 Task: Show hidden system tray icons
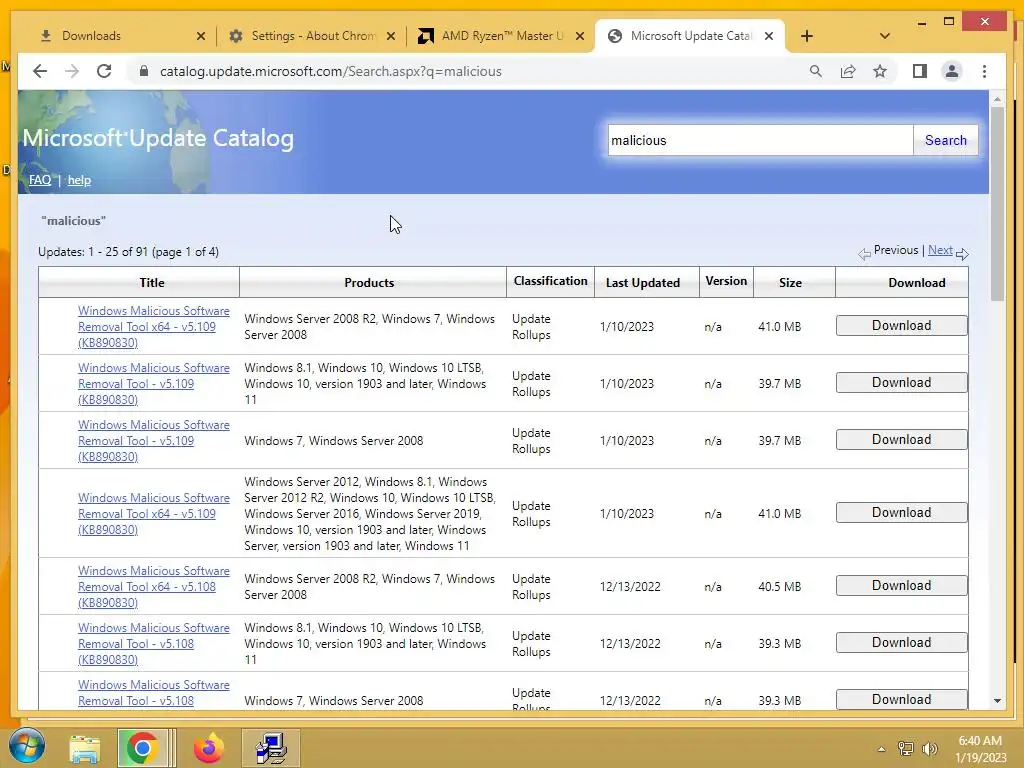coord(881,749)
